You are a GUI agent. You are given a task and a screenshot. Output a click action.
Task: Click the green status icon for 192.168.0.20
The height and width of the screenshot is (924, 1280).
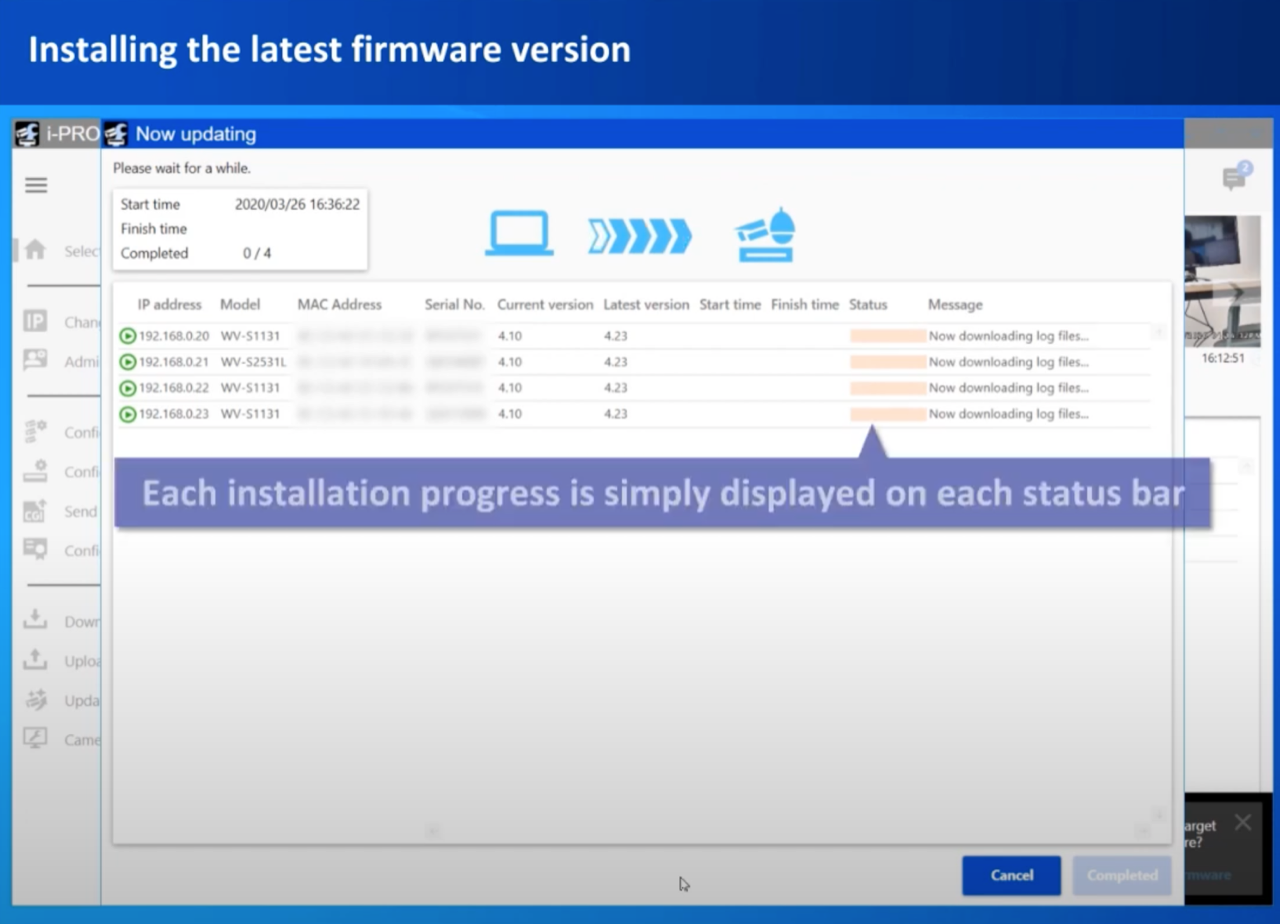click(128, 336)
